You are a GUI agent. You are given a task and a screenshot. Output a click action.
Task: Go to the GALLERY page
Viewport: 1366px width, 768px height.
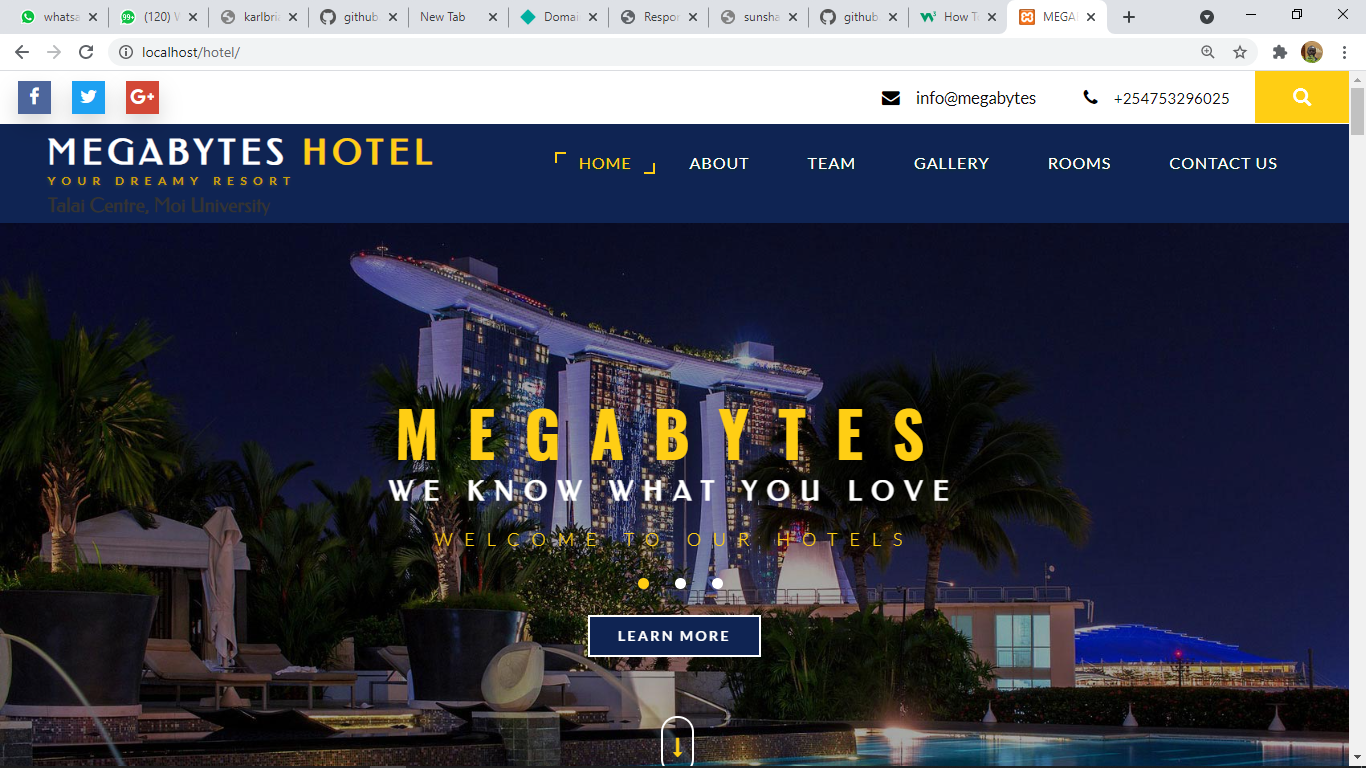(x=951, y=163)
